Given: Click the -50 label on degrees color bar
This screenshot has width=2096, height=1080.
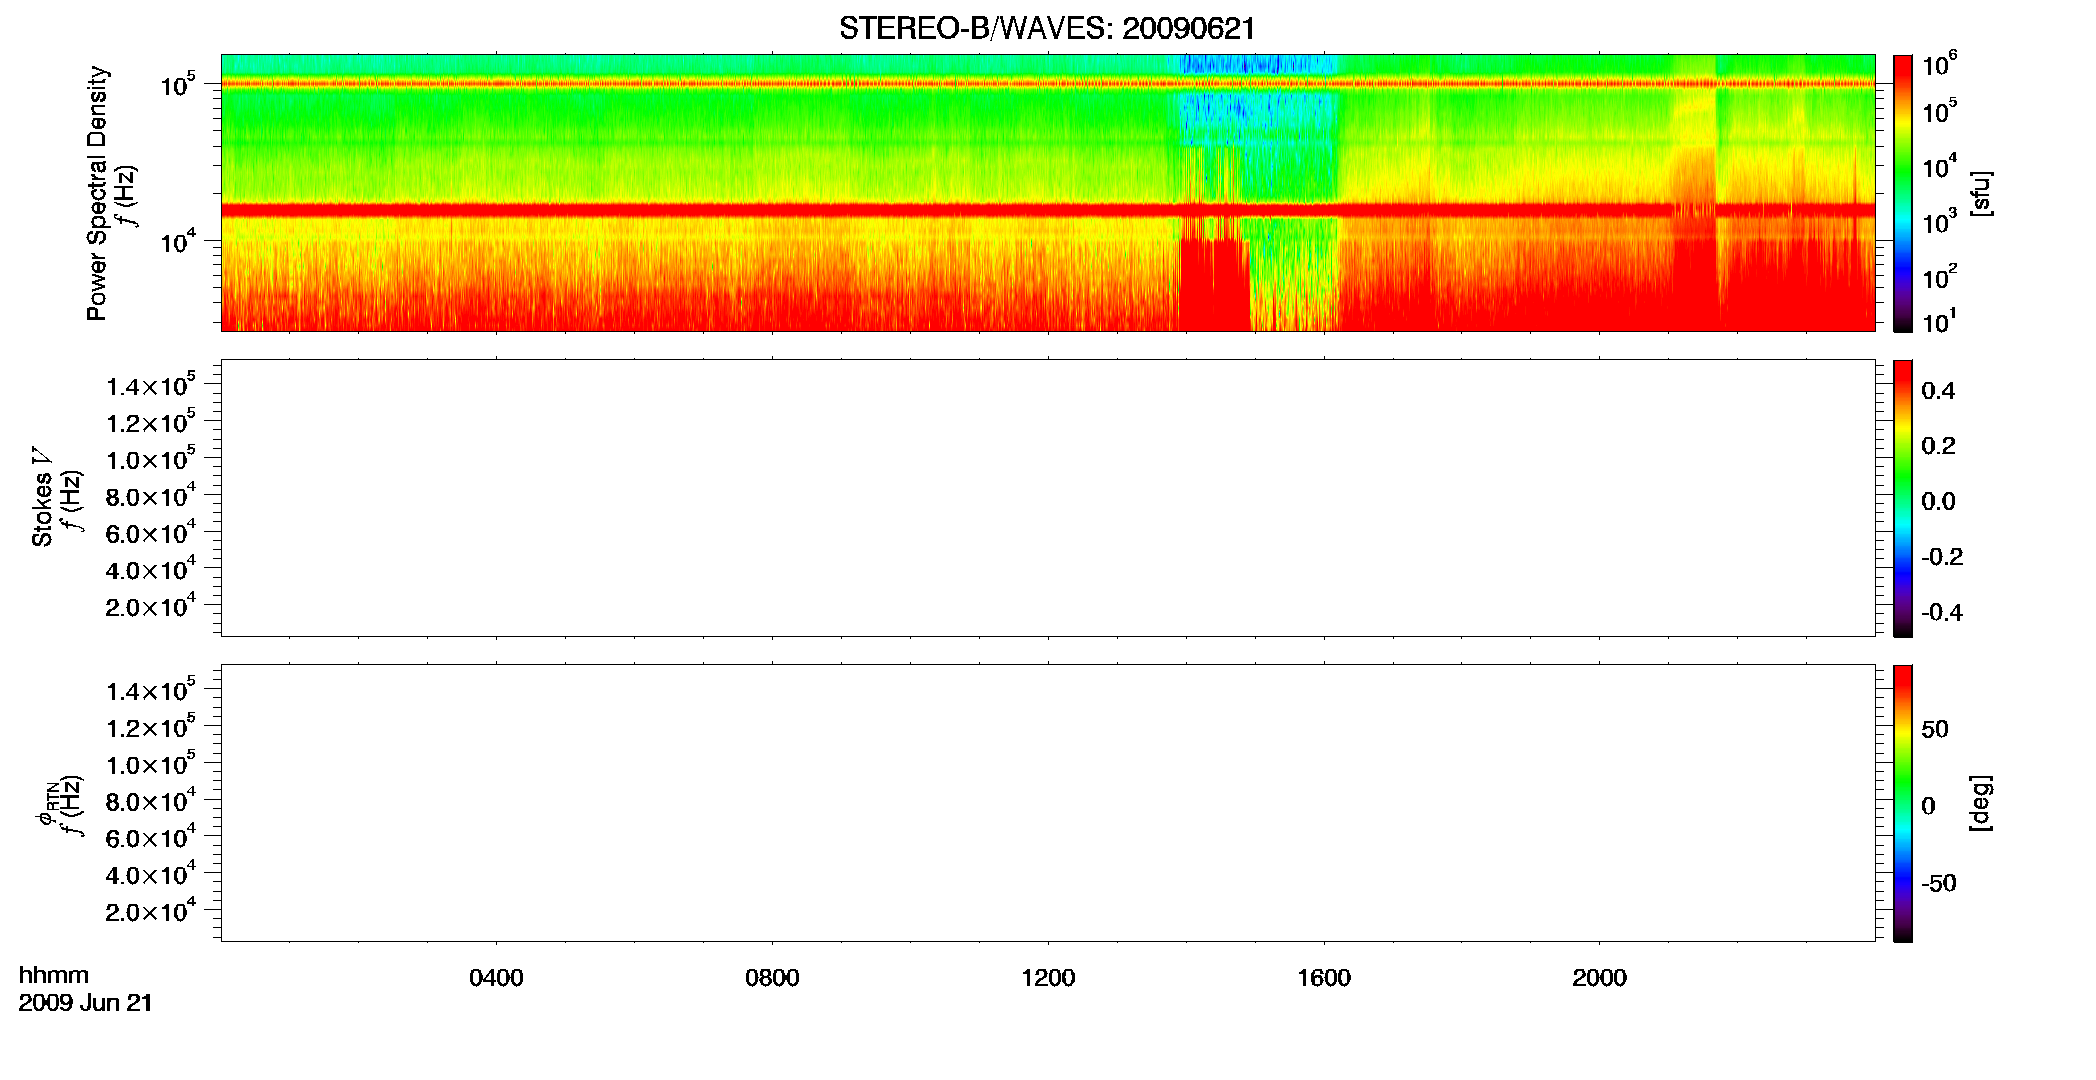Looking at the screenshot, I should [1939, 884].
